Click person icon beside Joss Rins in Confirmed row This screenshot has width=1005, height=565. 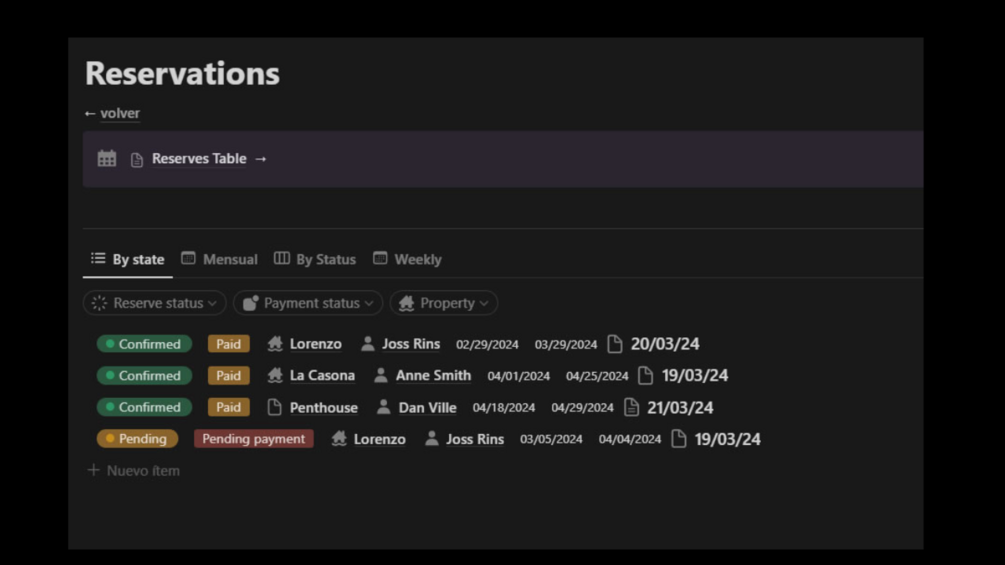[368, 343]
